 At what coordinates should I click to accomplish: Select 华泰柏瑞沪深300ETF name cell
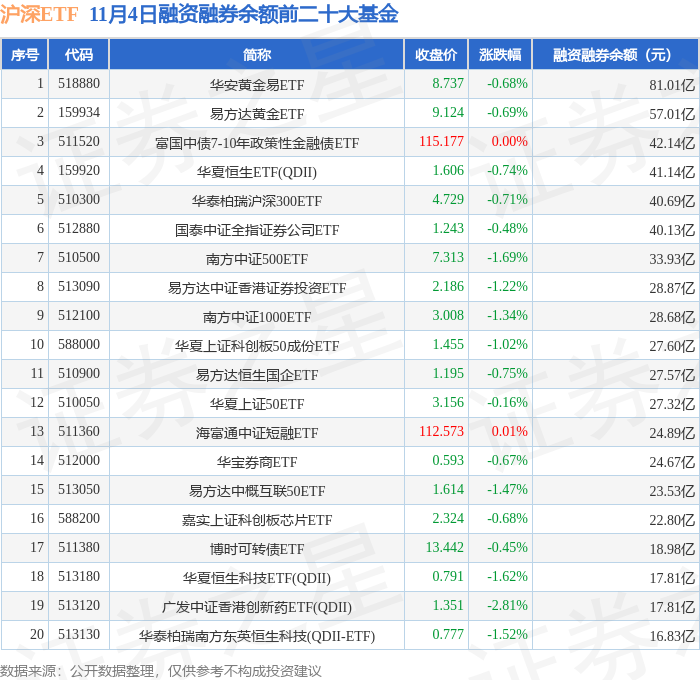coord(257,201)
